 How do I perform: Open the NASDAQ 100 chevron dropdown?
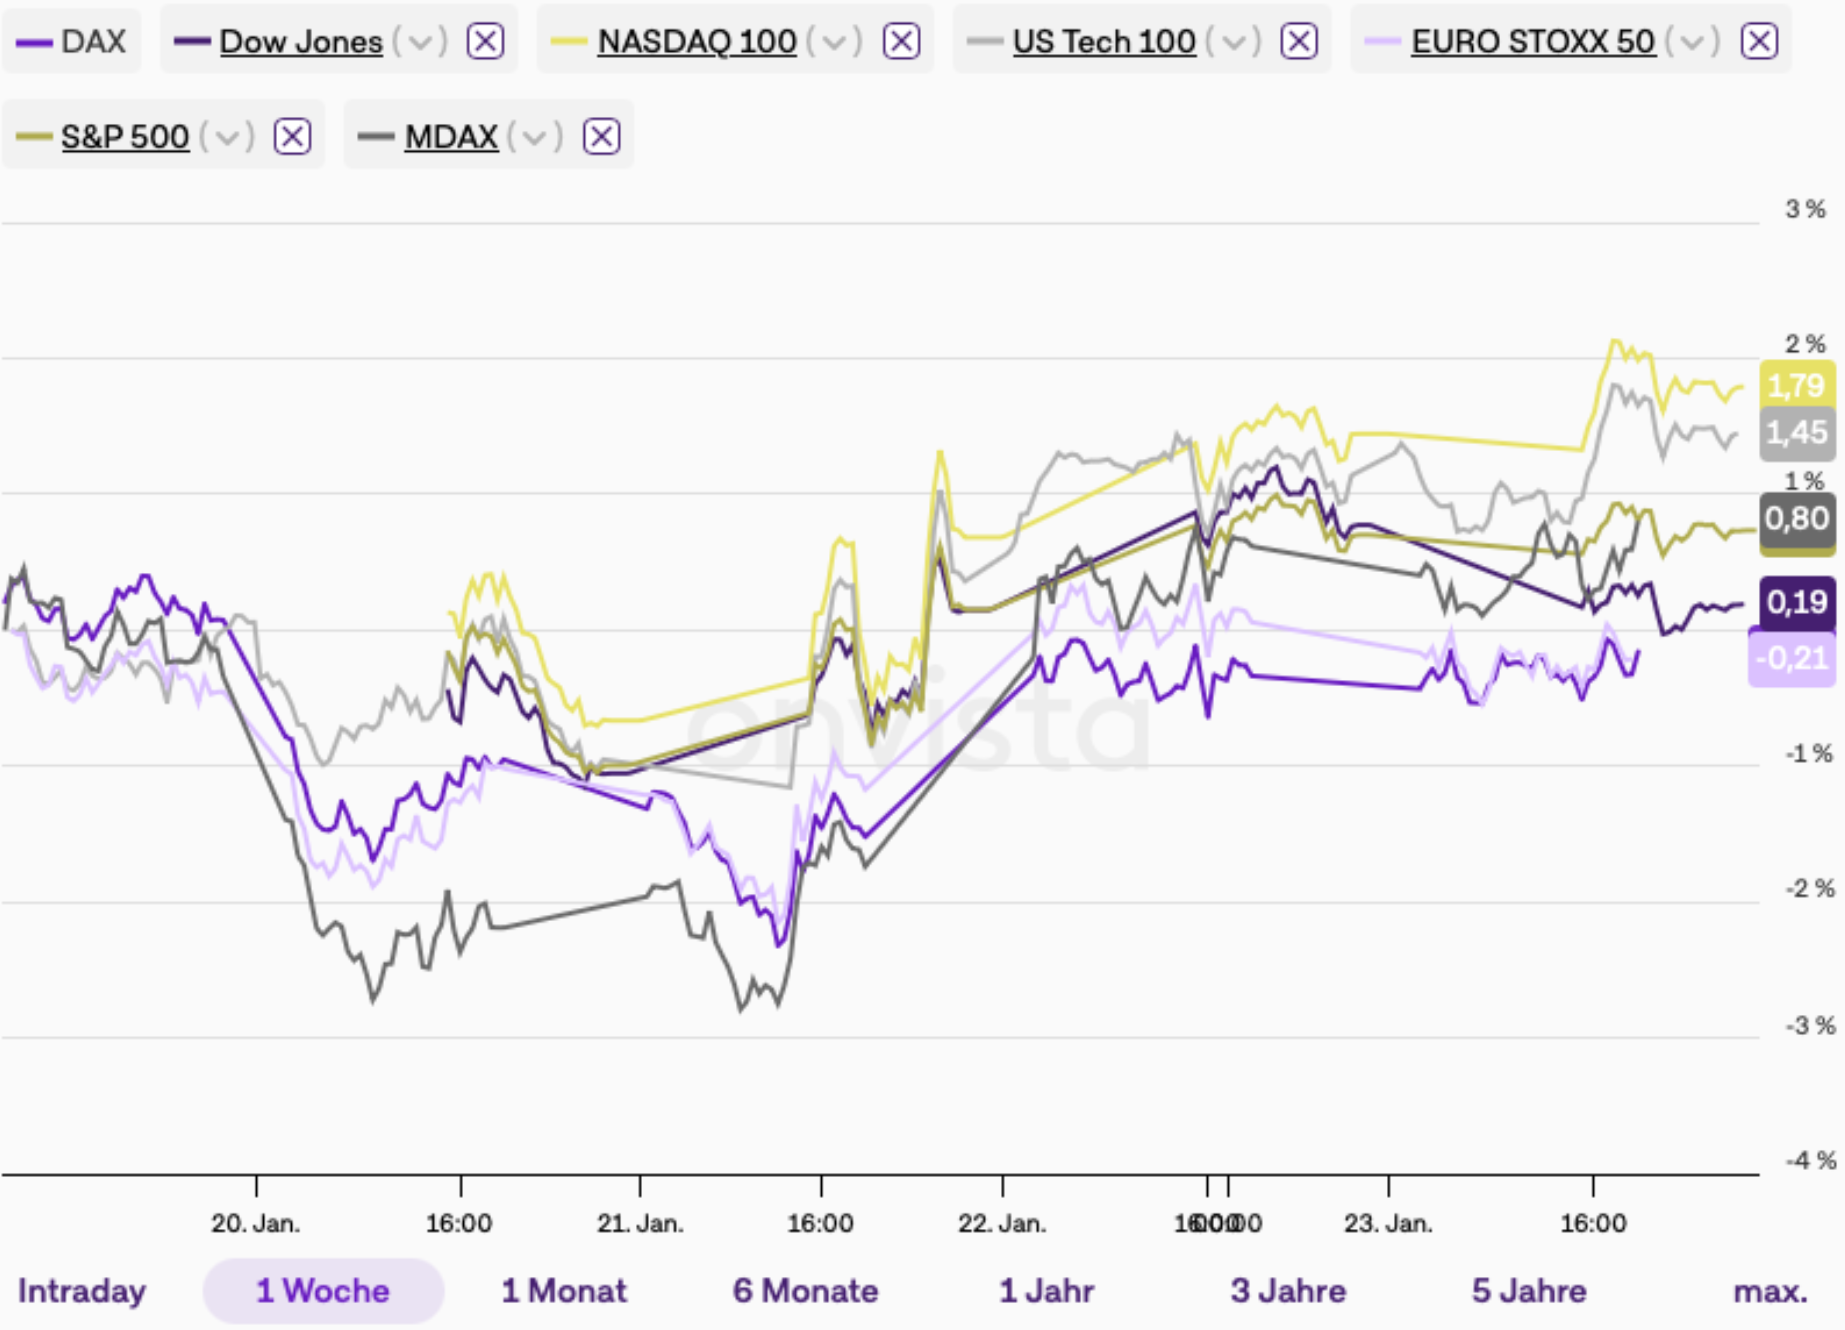coord(834,42)
